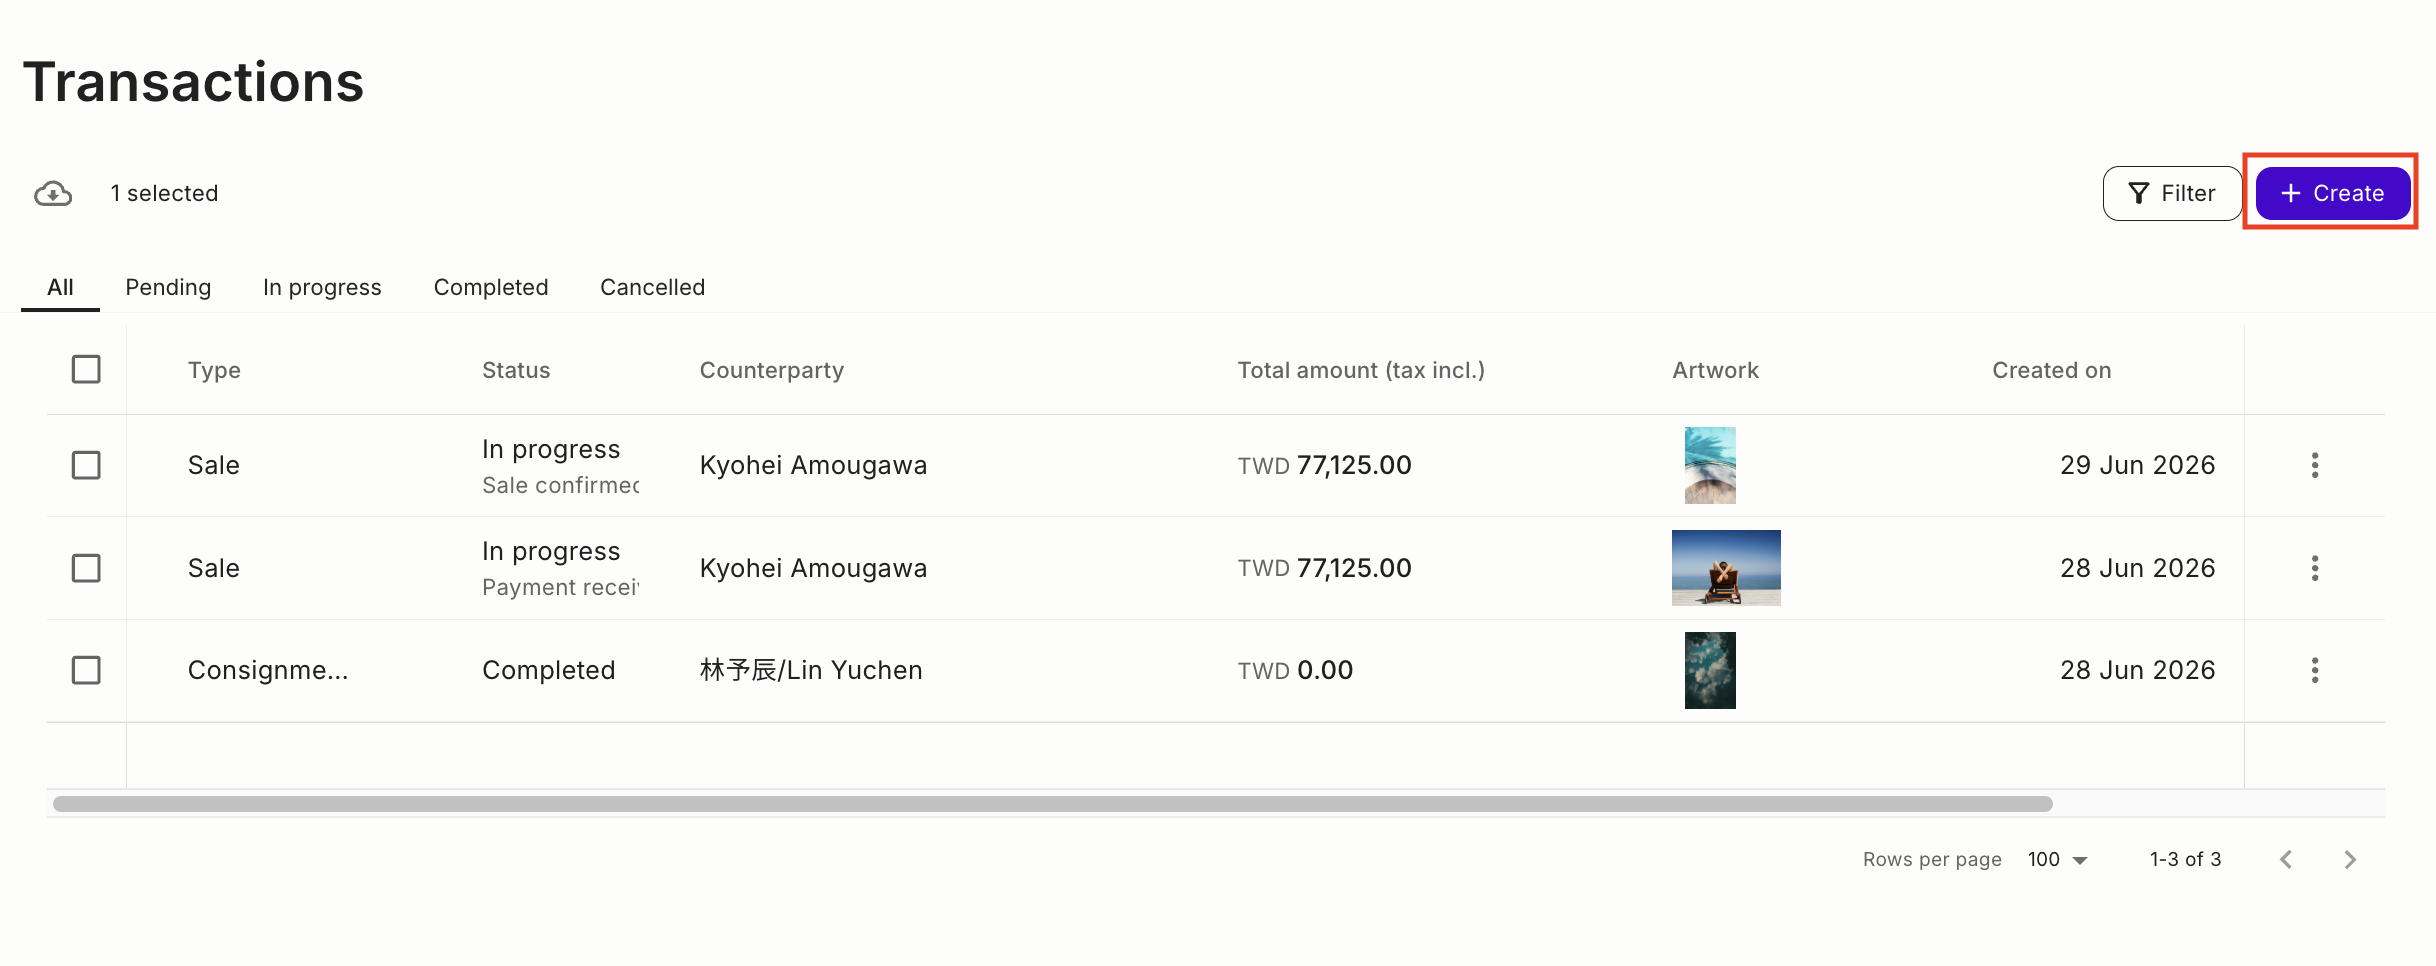Expand the rows per page dropdown
The width and height of the screenshot is (2436, 966).
(2058, 859)
